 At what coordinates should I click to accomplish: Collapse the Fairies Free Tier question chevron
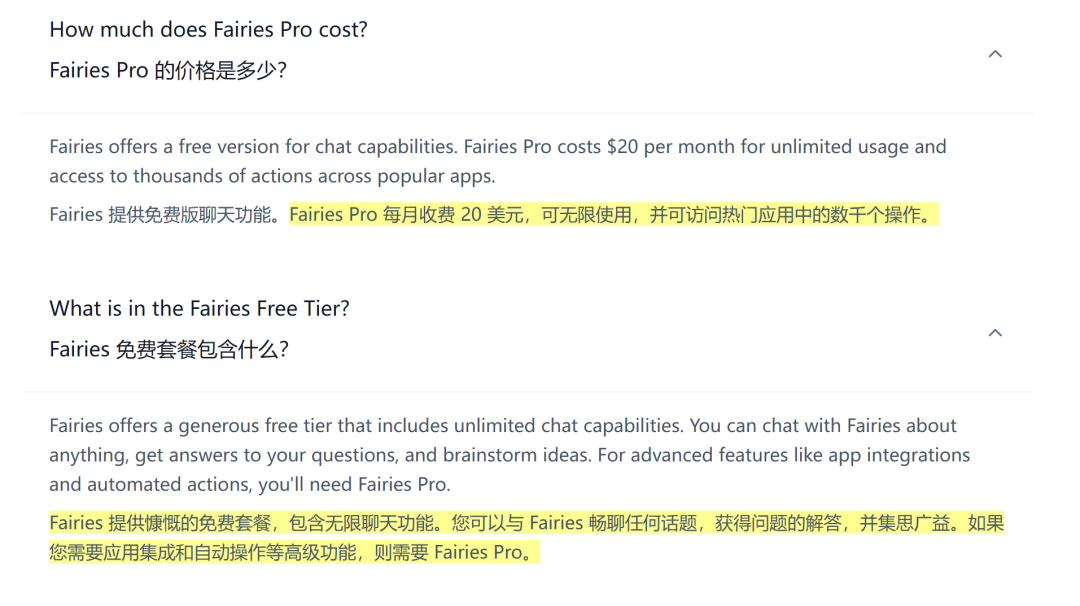tap(995, 333)
